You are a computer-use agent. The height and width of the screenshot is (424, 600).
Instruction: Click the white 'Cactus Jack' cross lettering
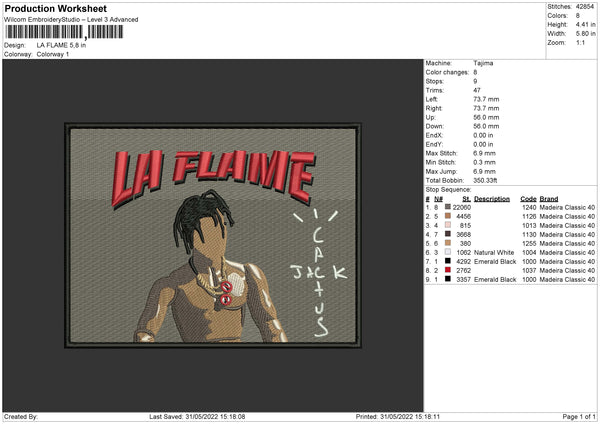[x=320, y=272]
